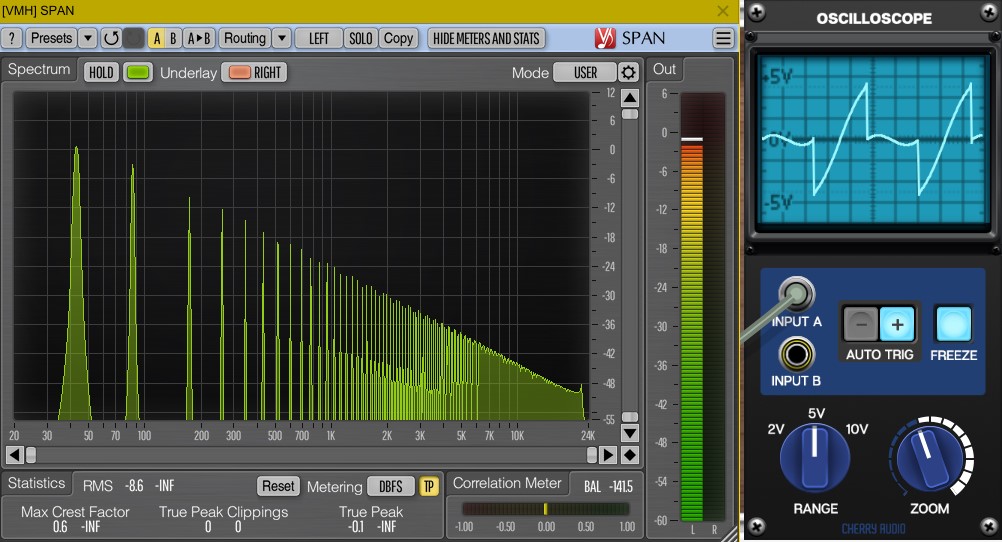The height and width of the screenshot is (542, 1002).
Task: Click the Cherry Audio logo
Action: coord(873,529)
